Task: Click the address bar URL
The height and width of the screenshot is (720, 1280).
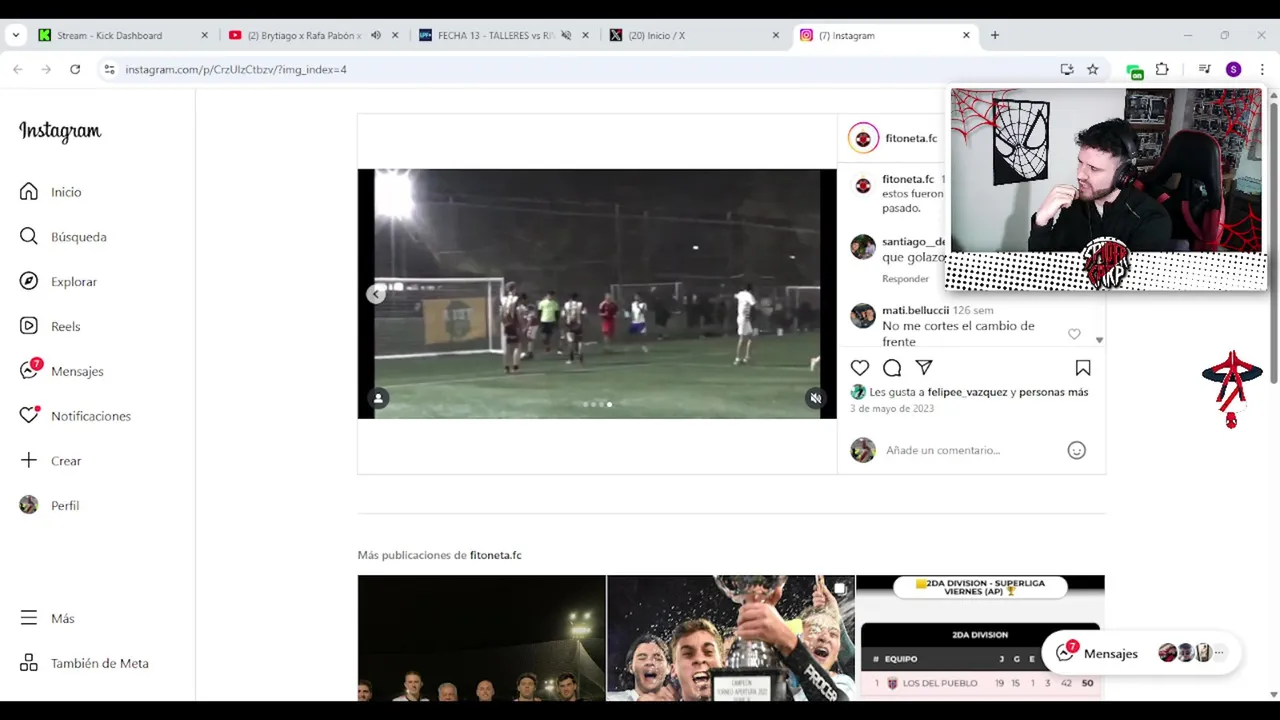Action: (236, 70)
